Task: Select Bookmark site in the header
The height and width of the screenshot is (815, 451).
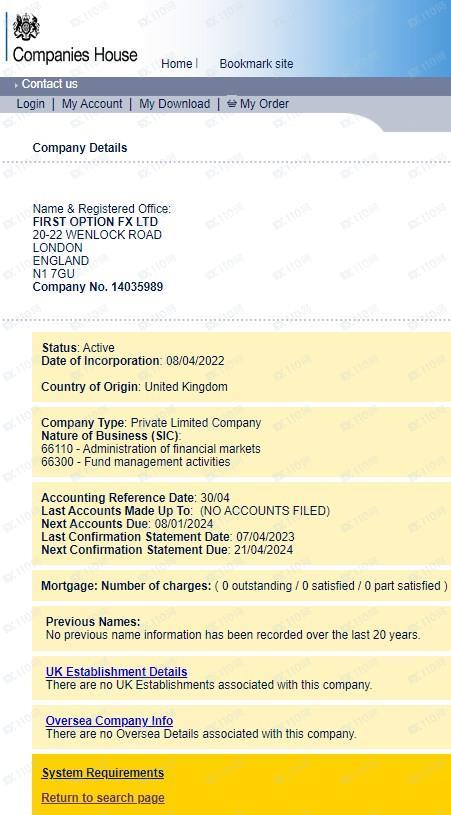Action: 256,63
